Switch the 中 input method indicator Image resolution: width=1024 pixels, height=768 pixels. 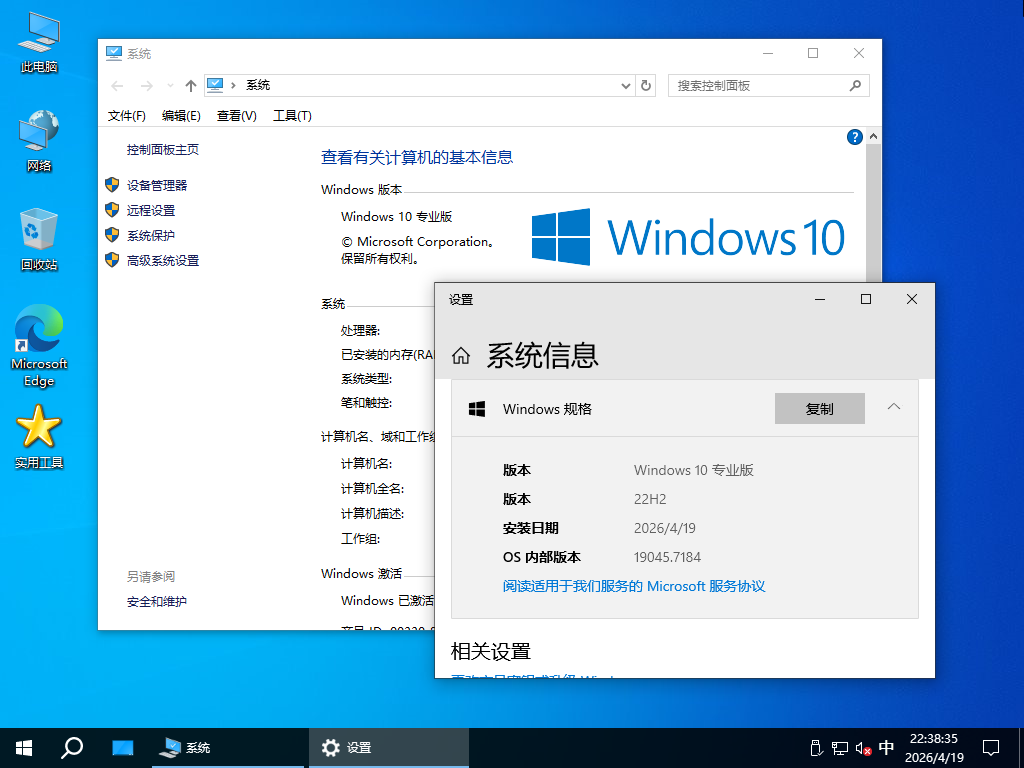886,748
